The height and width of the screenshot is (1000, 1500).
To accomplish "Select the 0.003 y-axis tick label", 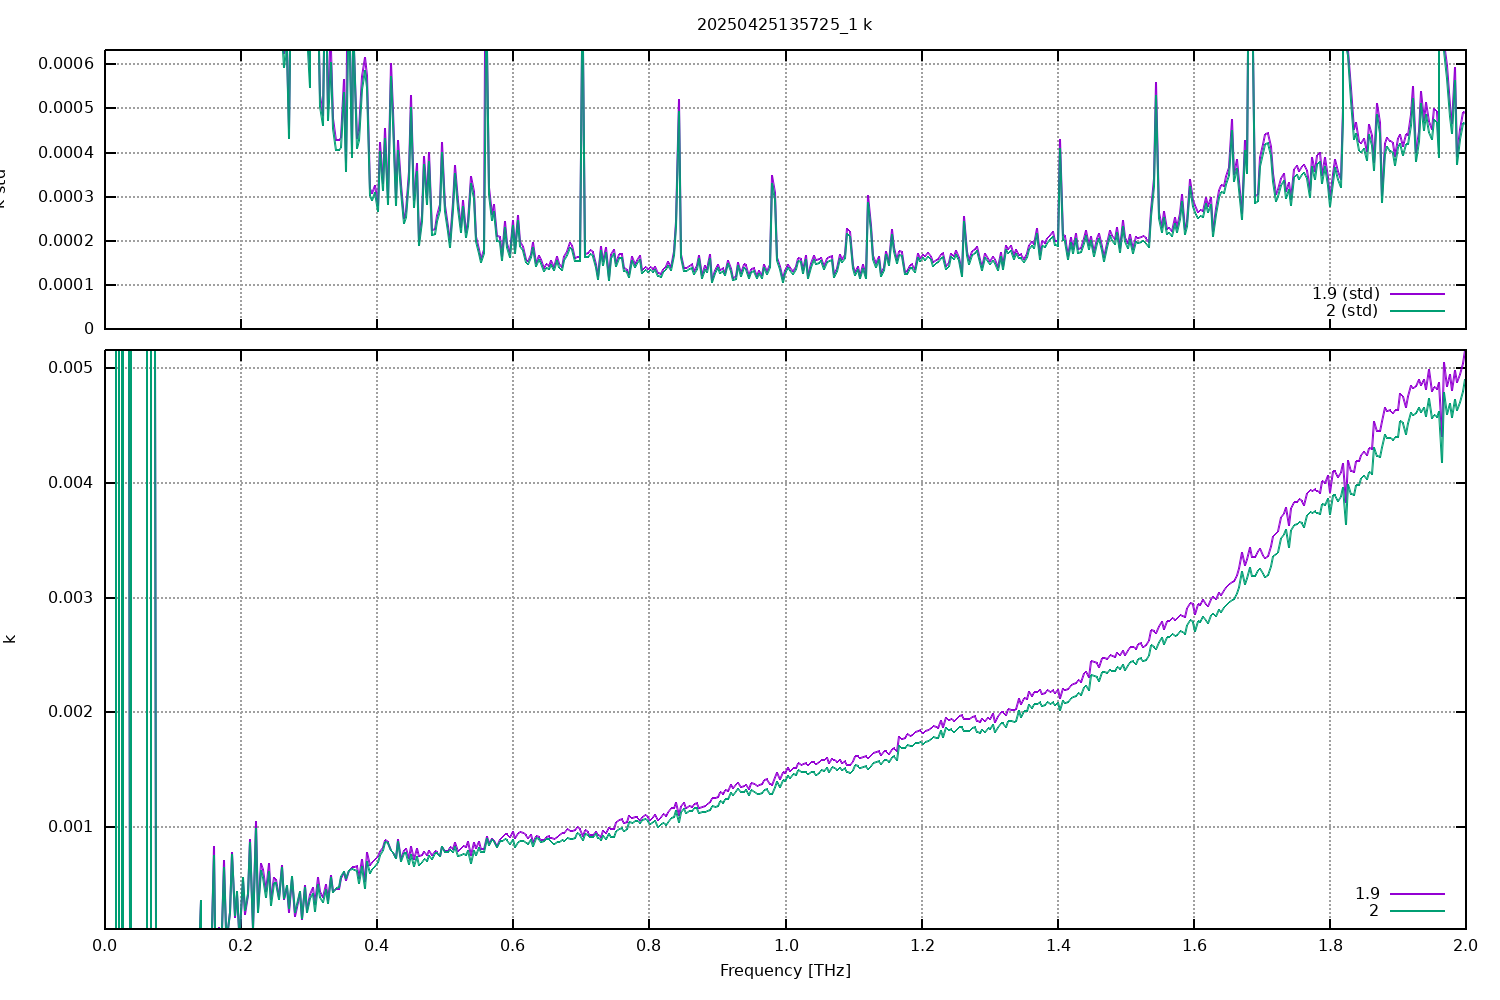I will tap(70, 598).
